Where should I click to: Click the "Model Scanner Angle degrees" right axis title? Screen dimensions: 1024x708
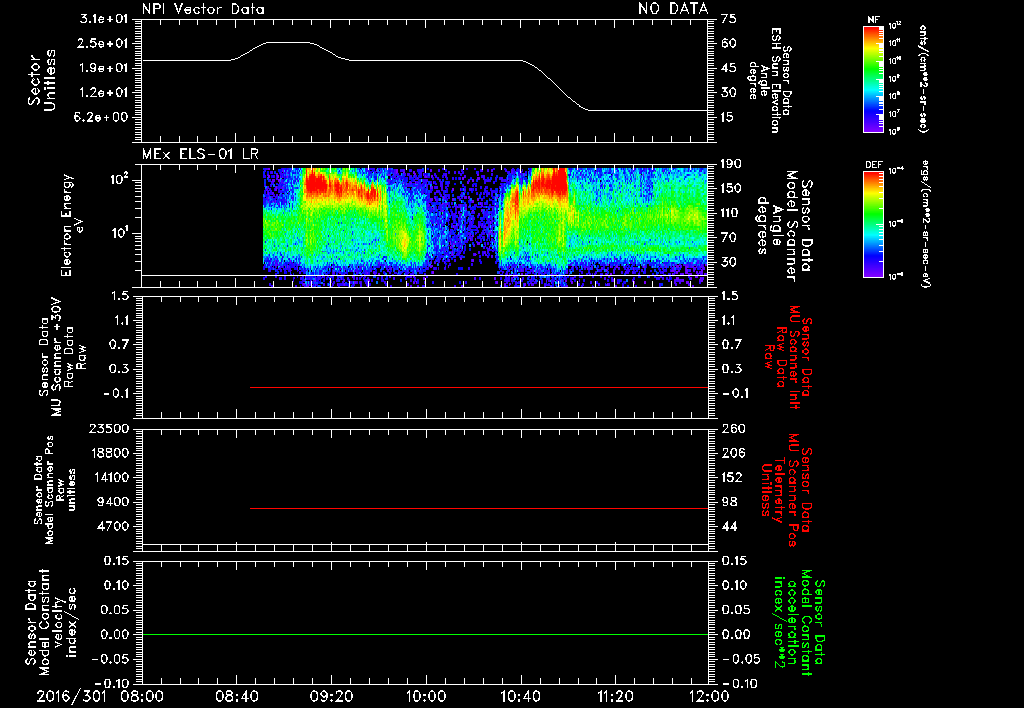[784, 225]
